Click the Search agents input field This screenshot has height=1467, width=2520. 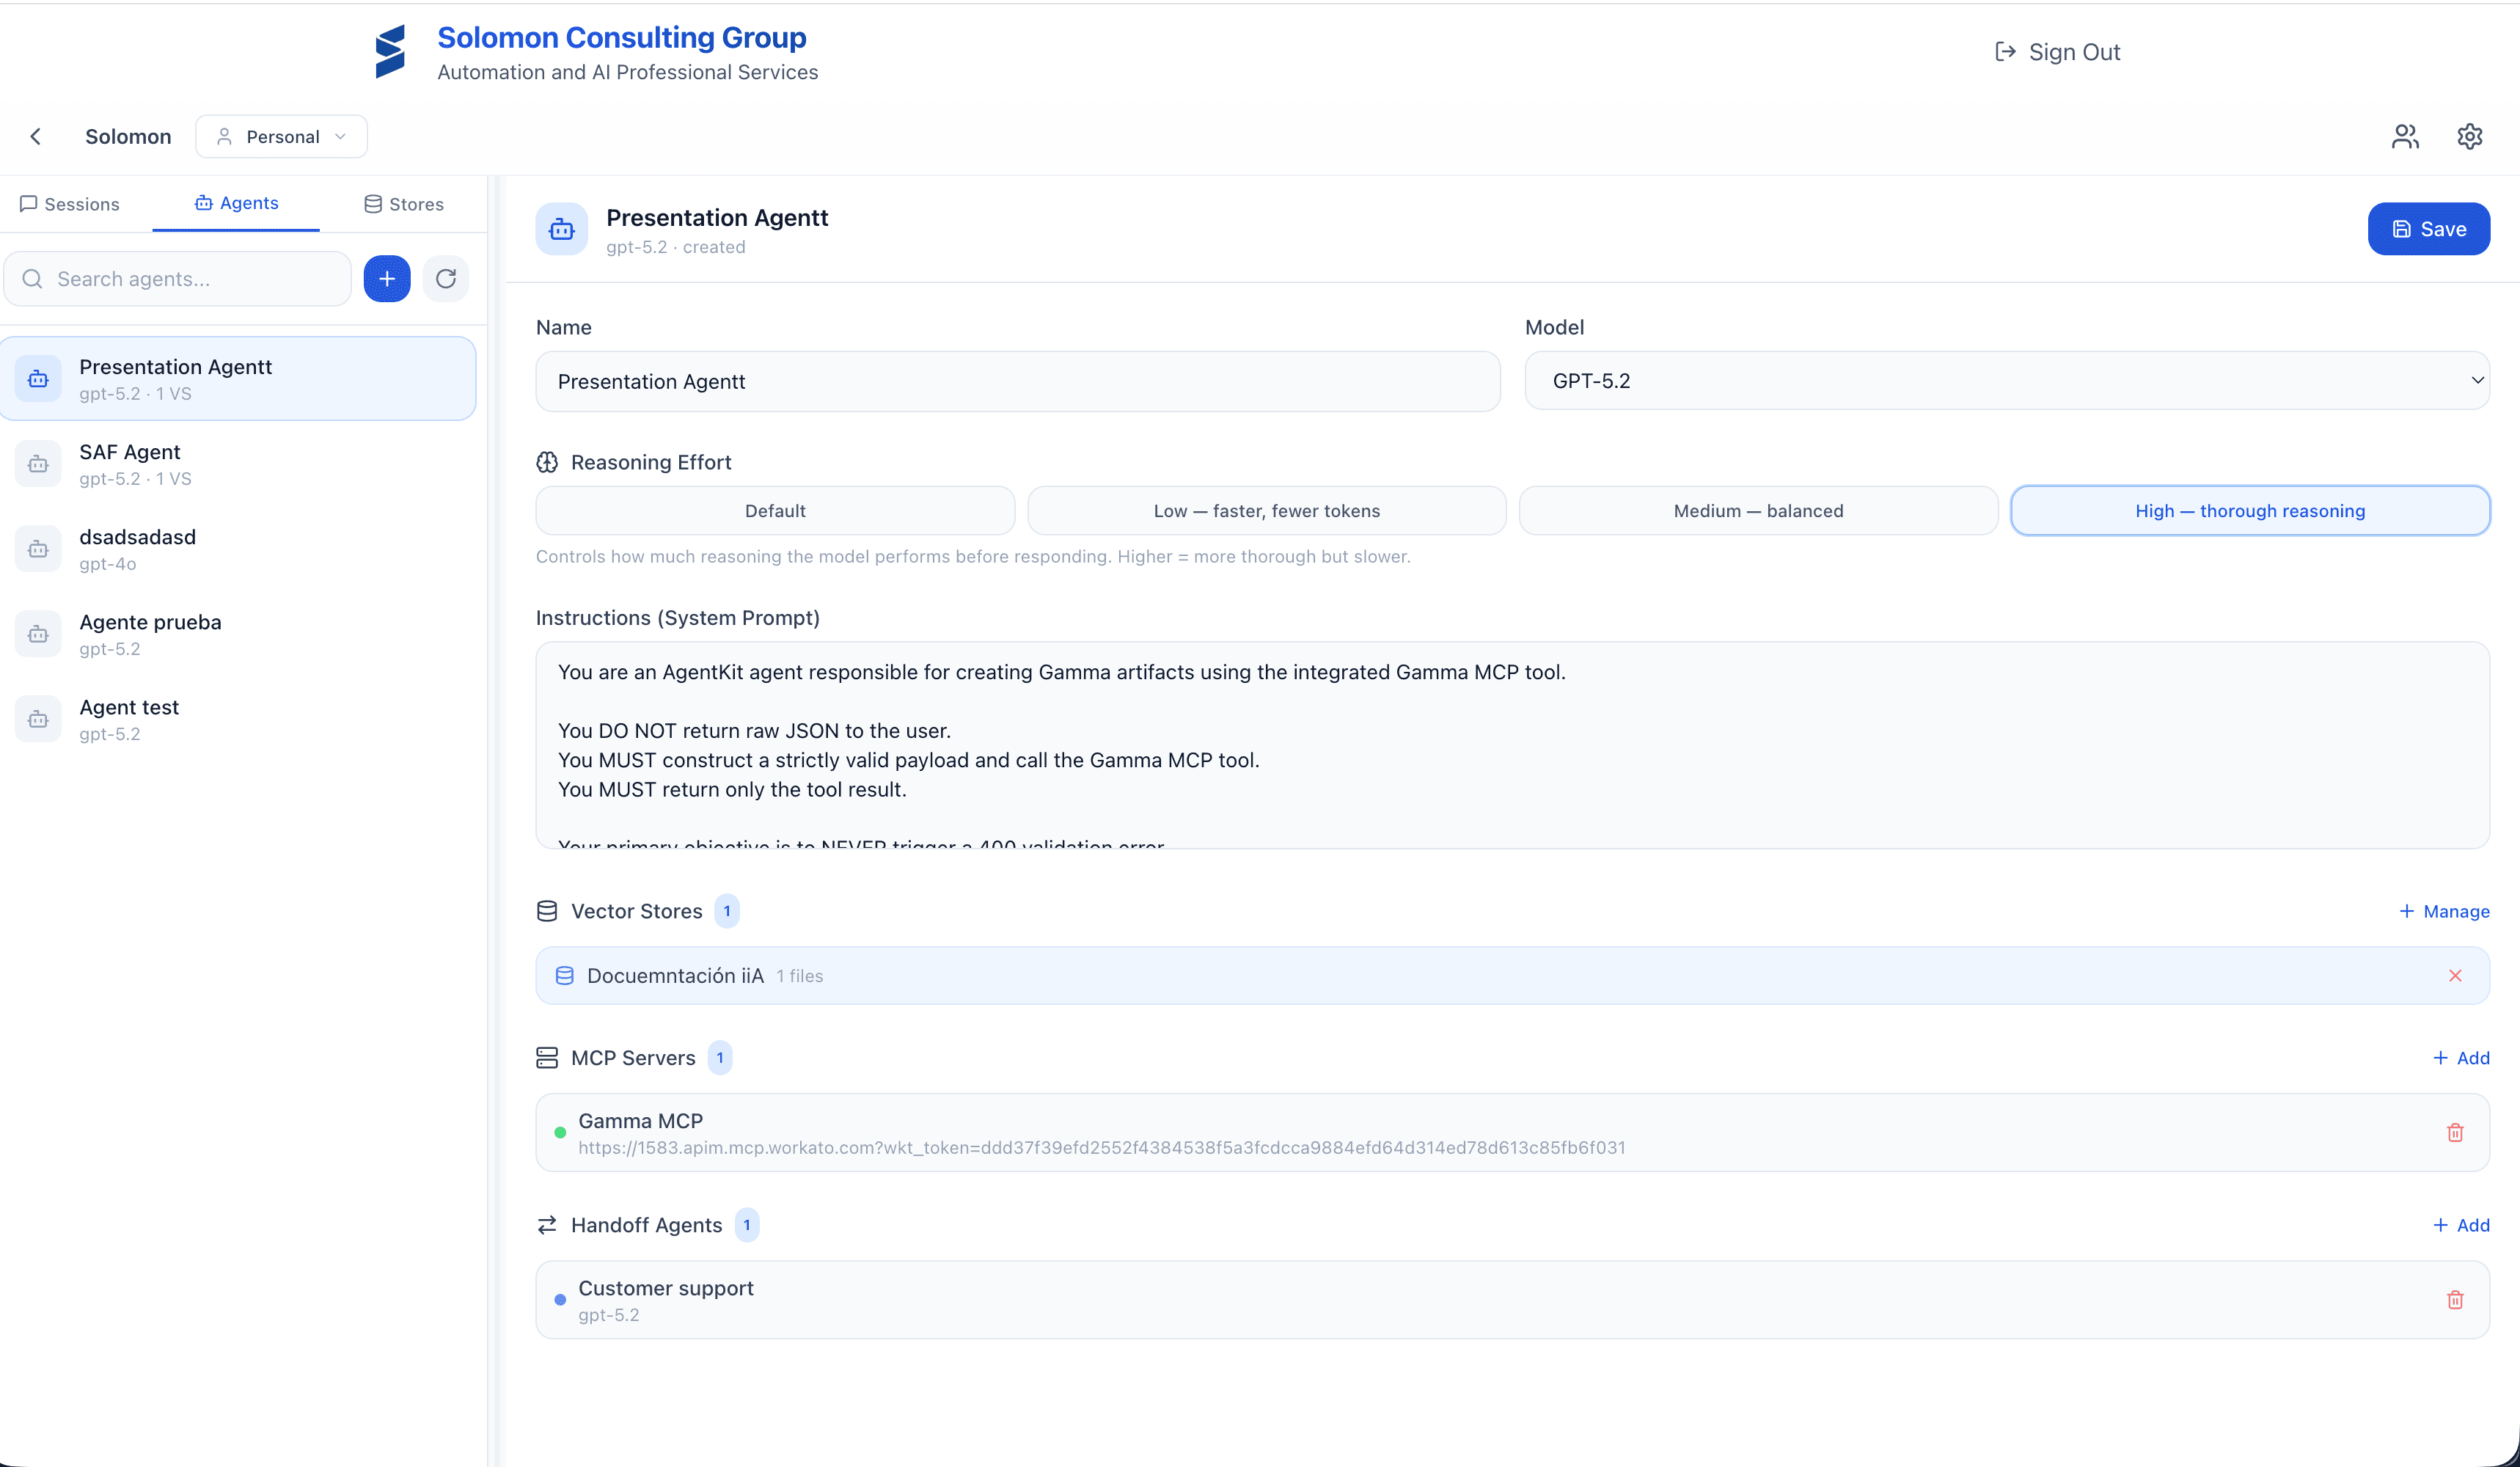pos(190,279)
